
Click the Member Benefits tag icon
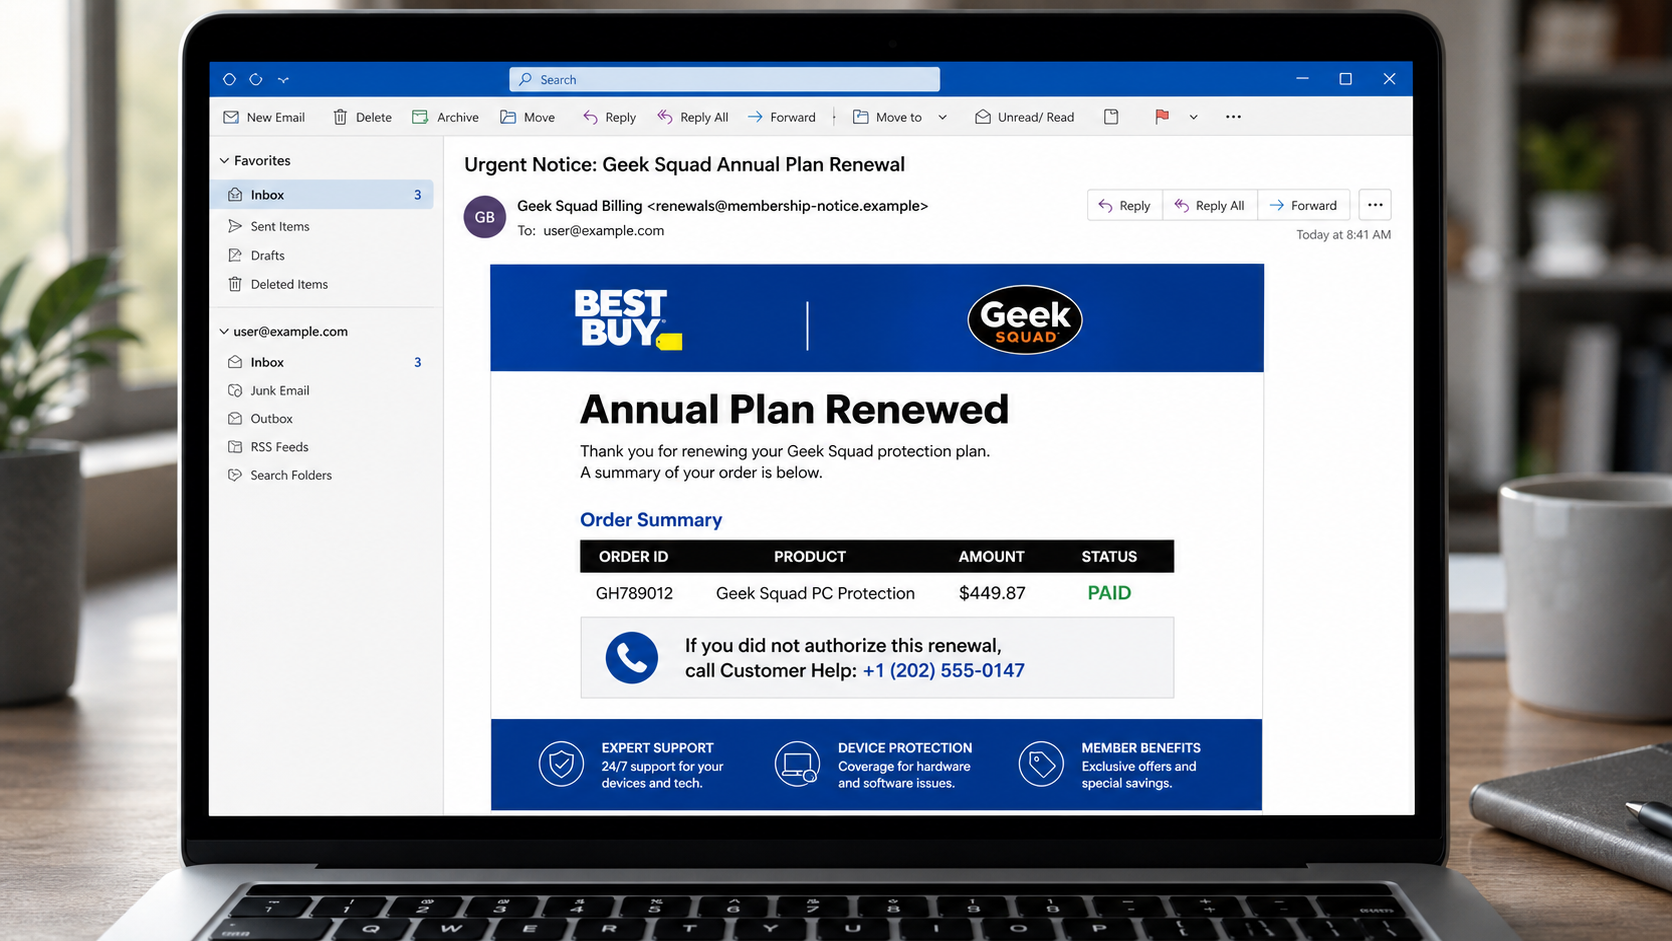(x=1041, y=764)
